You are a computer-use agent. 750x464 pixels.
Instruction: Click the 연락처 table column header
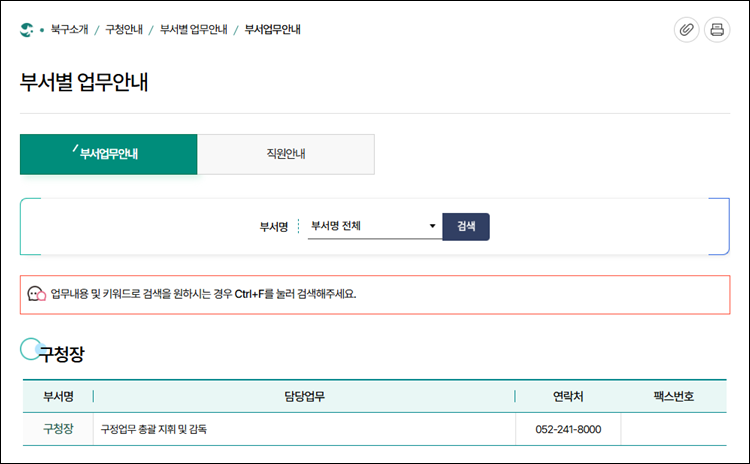coord(568,396)
